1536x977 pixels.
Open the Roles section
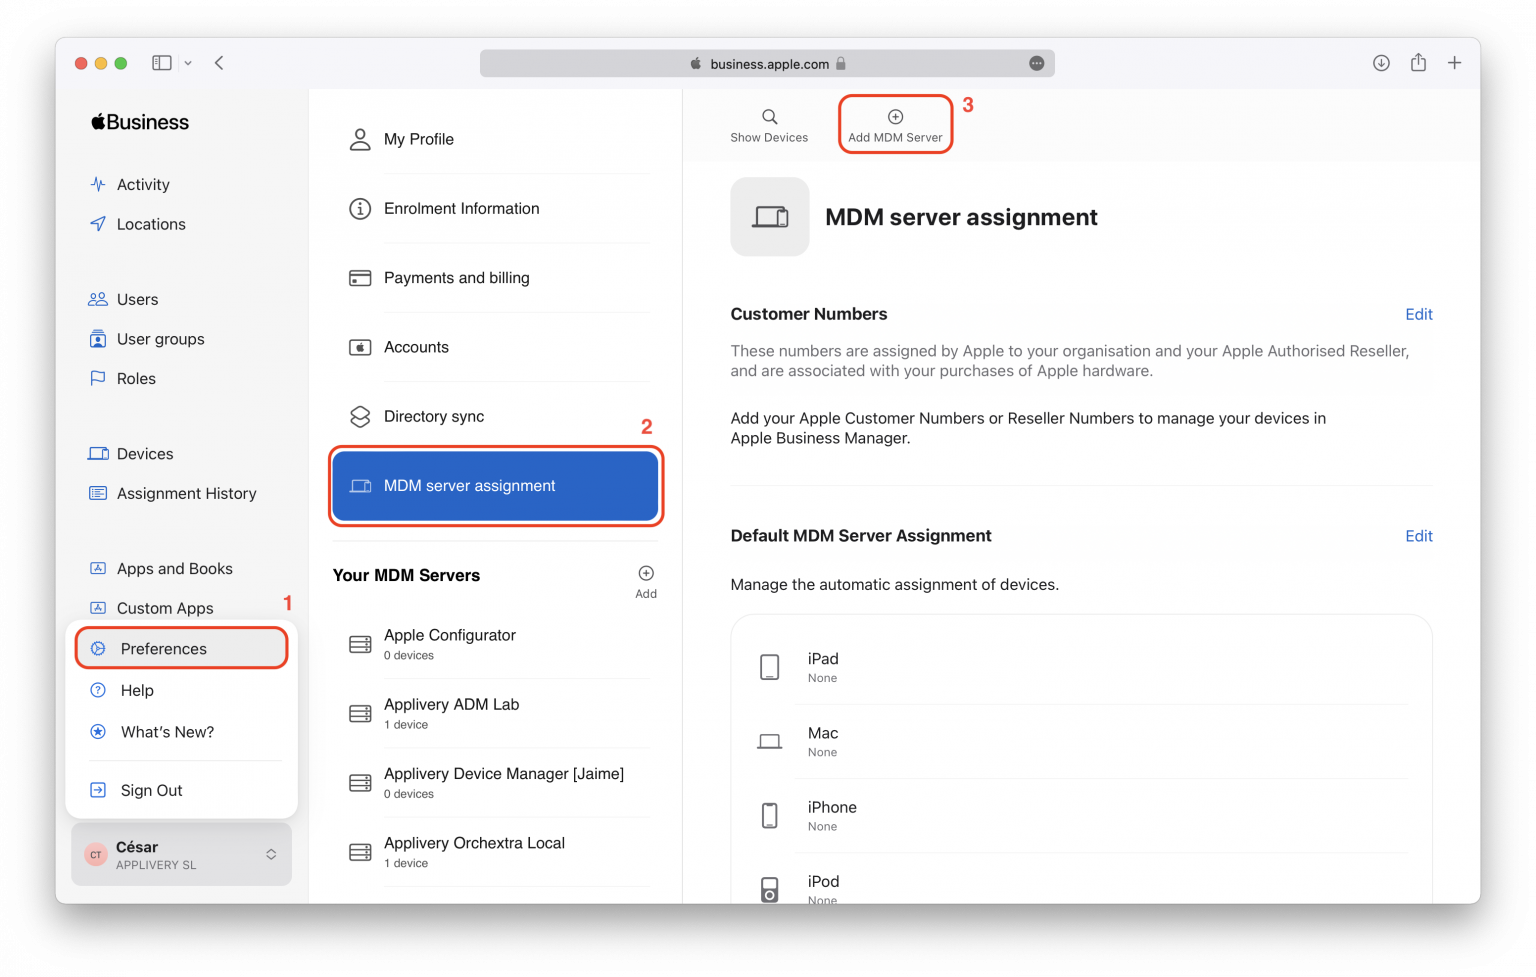click(x=135, y=378)
